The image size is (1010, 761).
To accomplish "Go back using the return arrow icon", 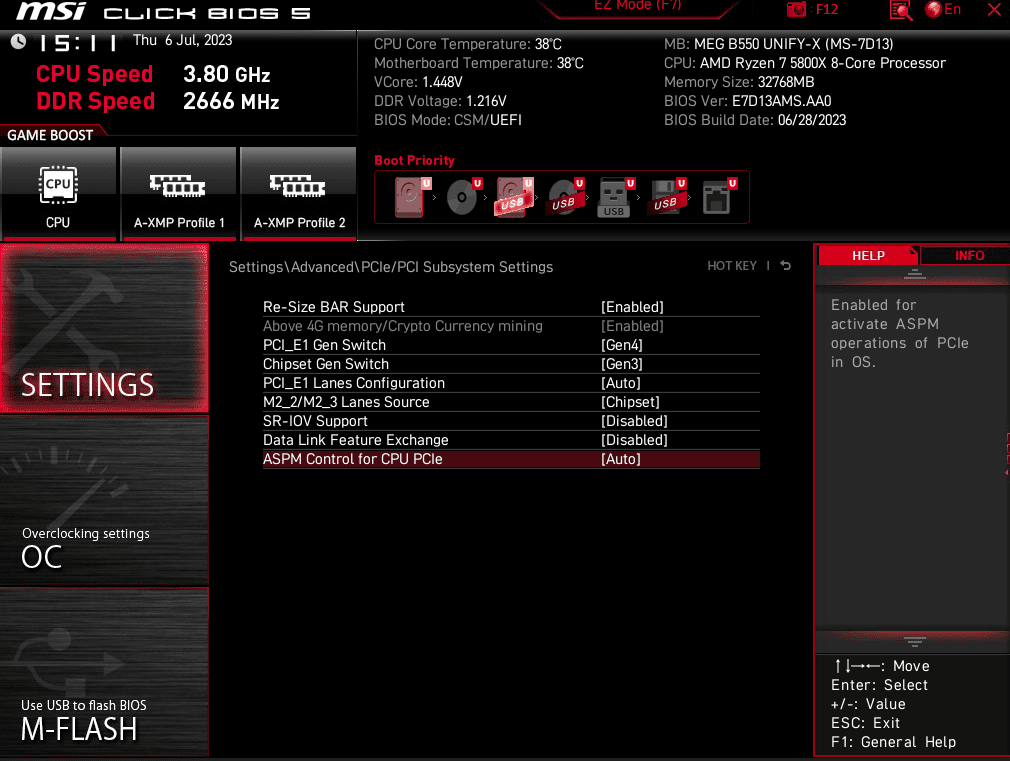I will (785, 265).
